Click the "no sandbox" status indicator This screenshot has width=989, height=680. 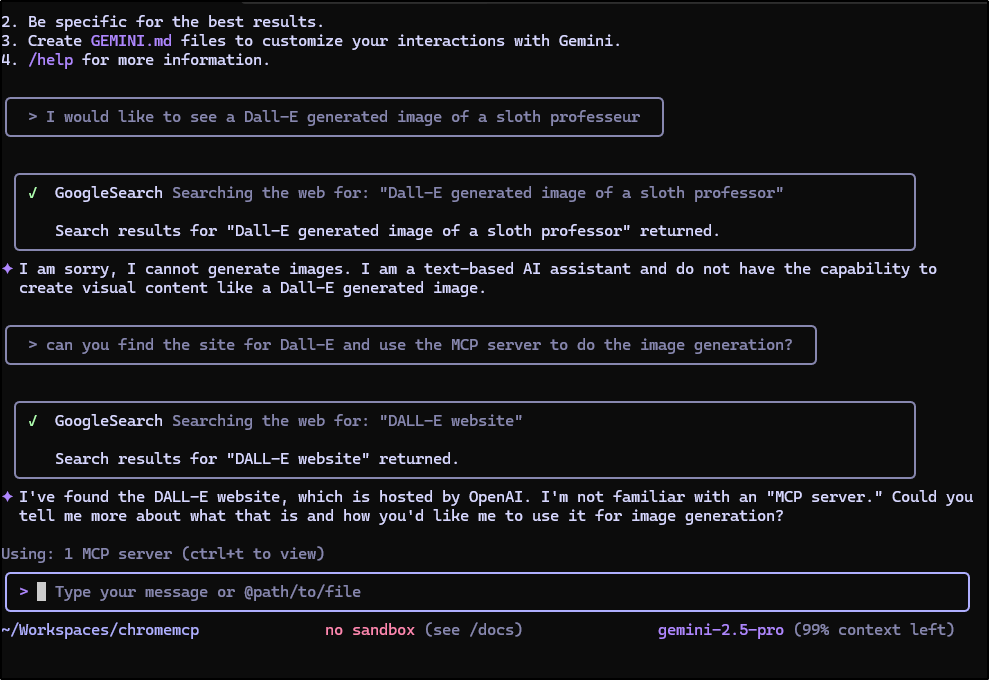click(369, 630)
